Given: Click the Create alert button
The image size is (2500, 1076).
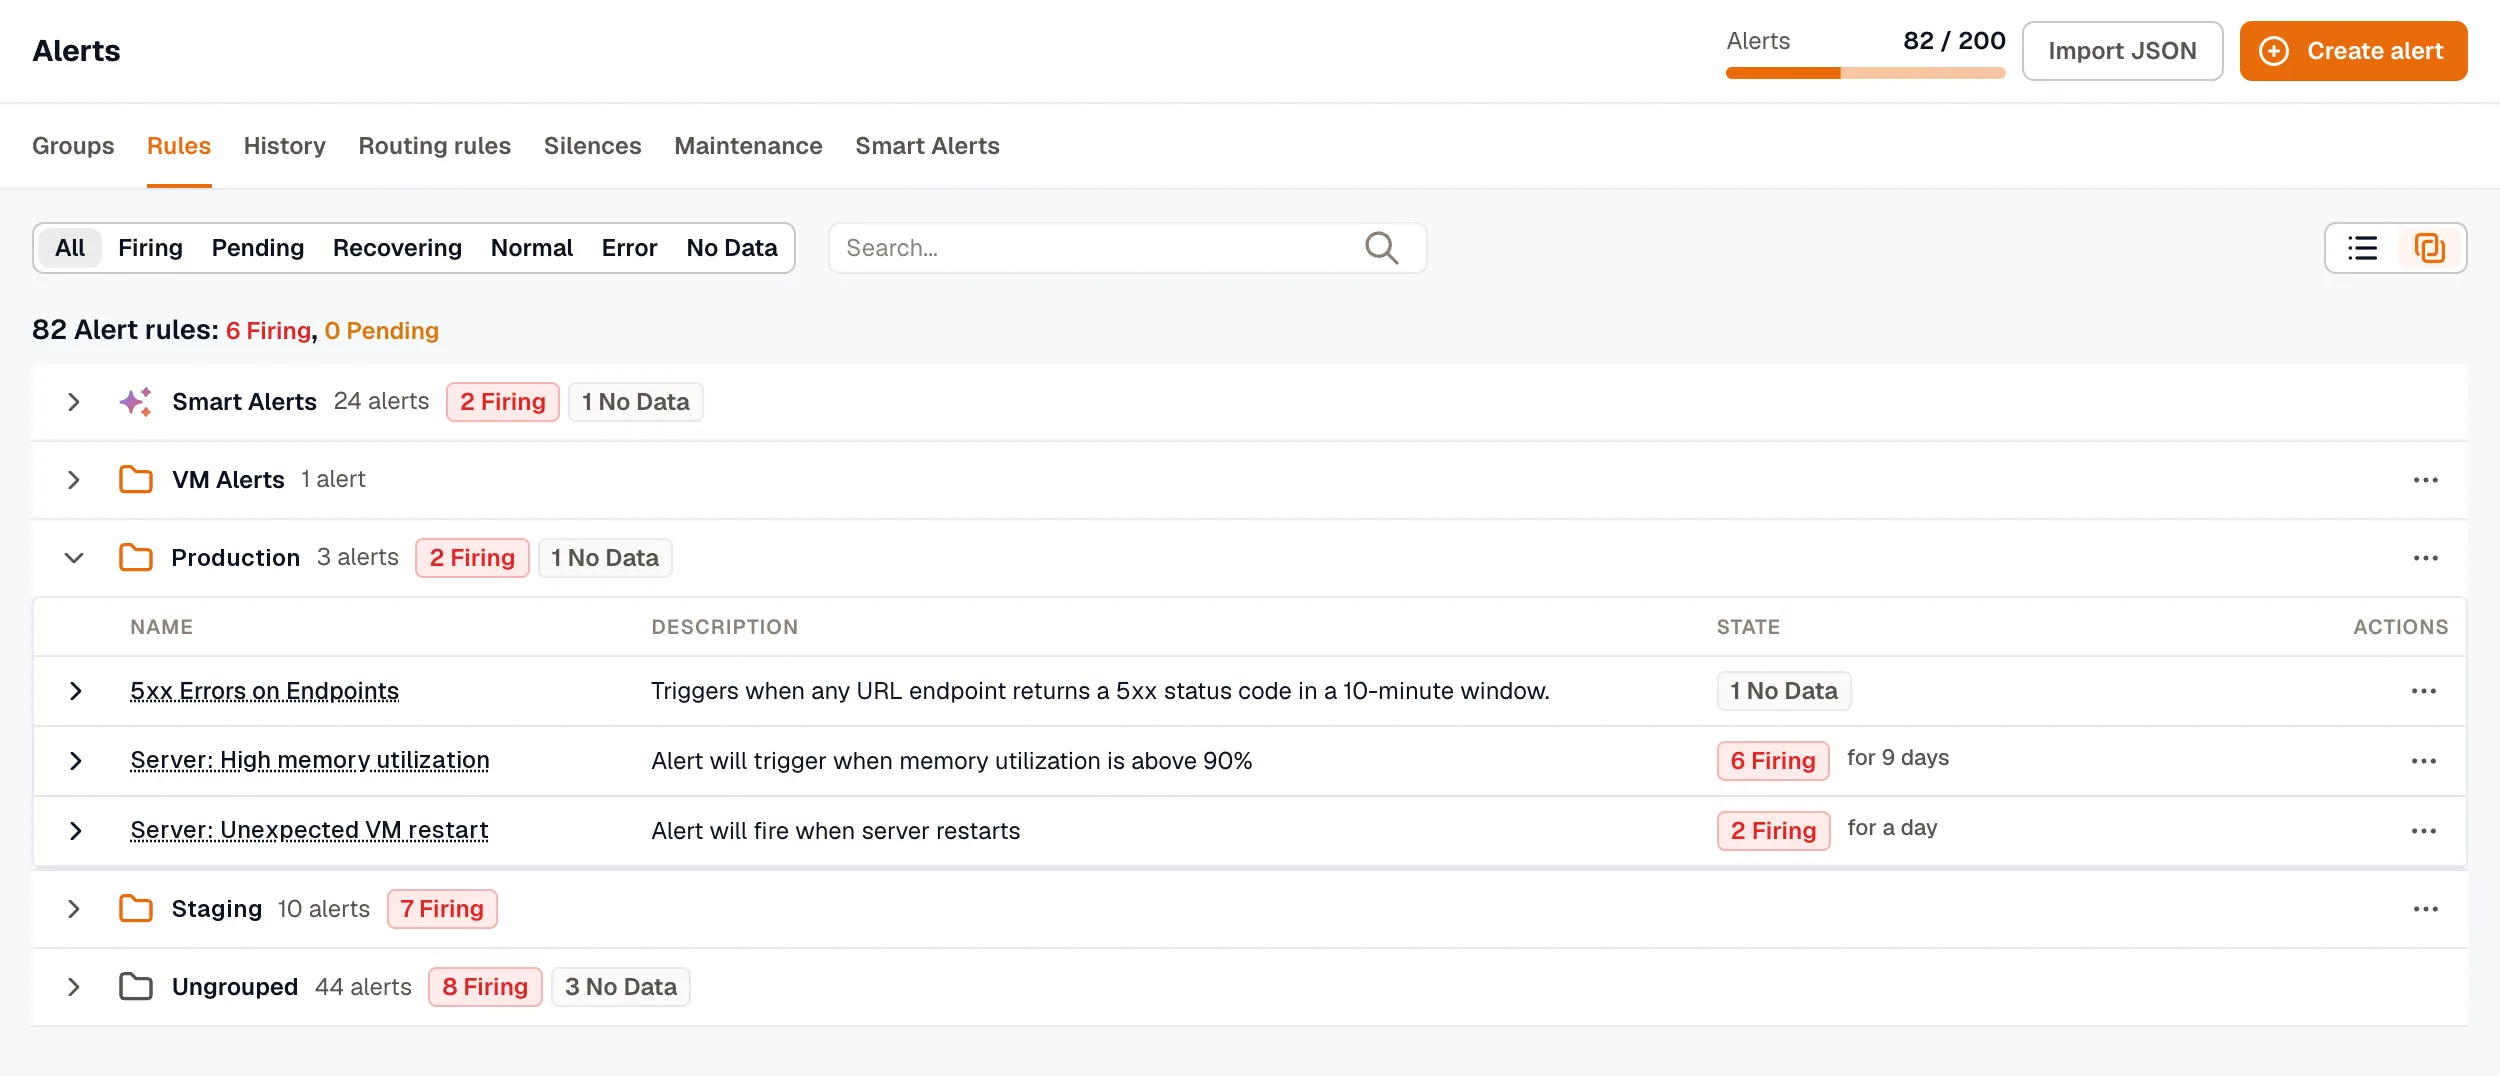Looking at the screenshot, I should point(2353,51).
